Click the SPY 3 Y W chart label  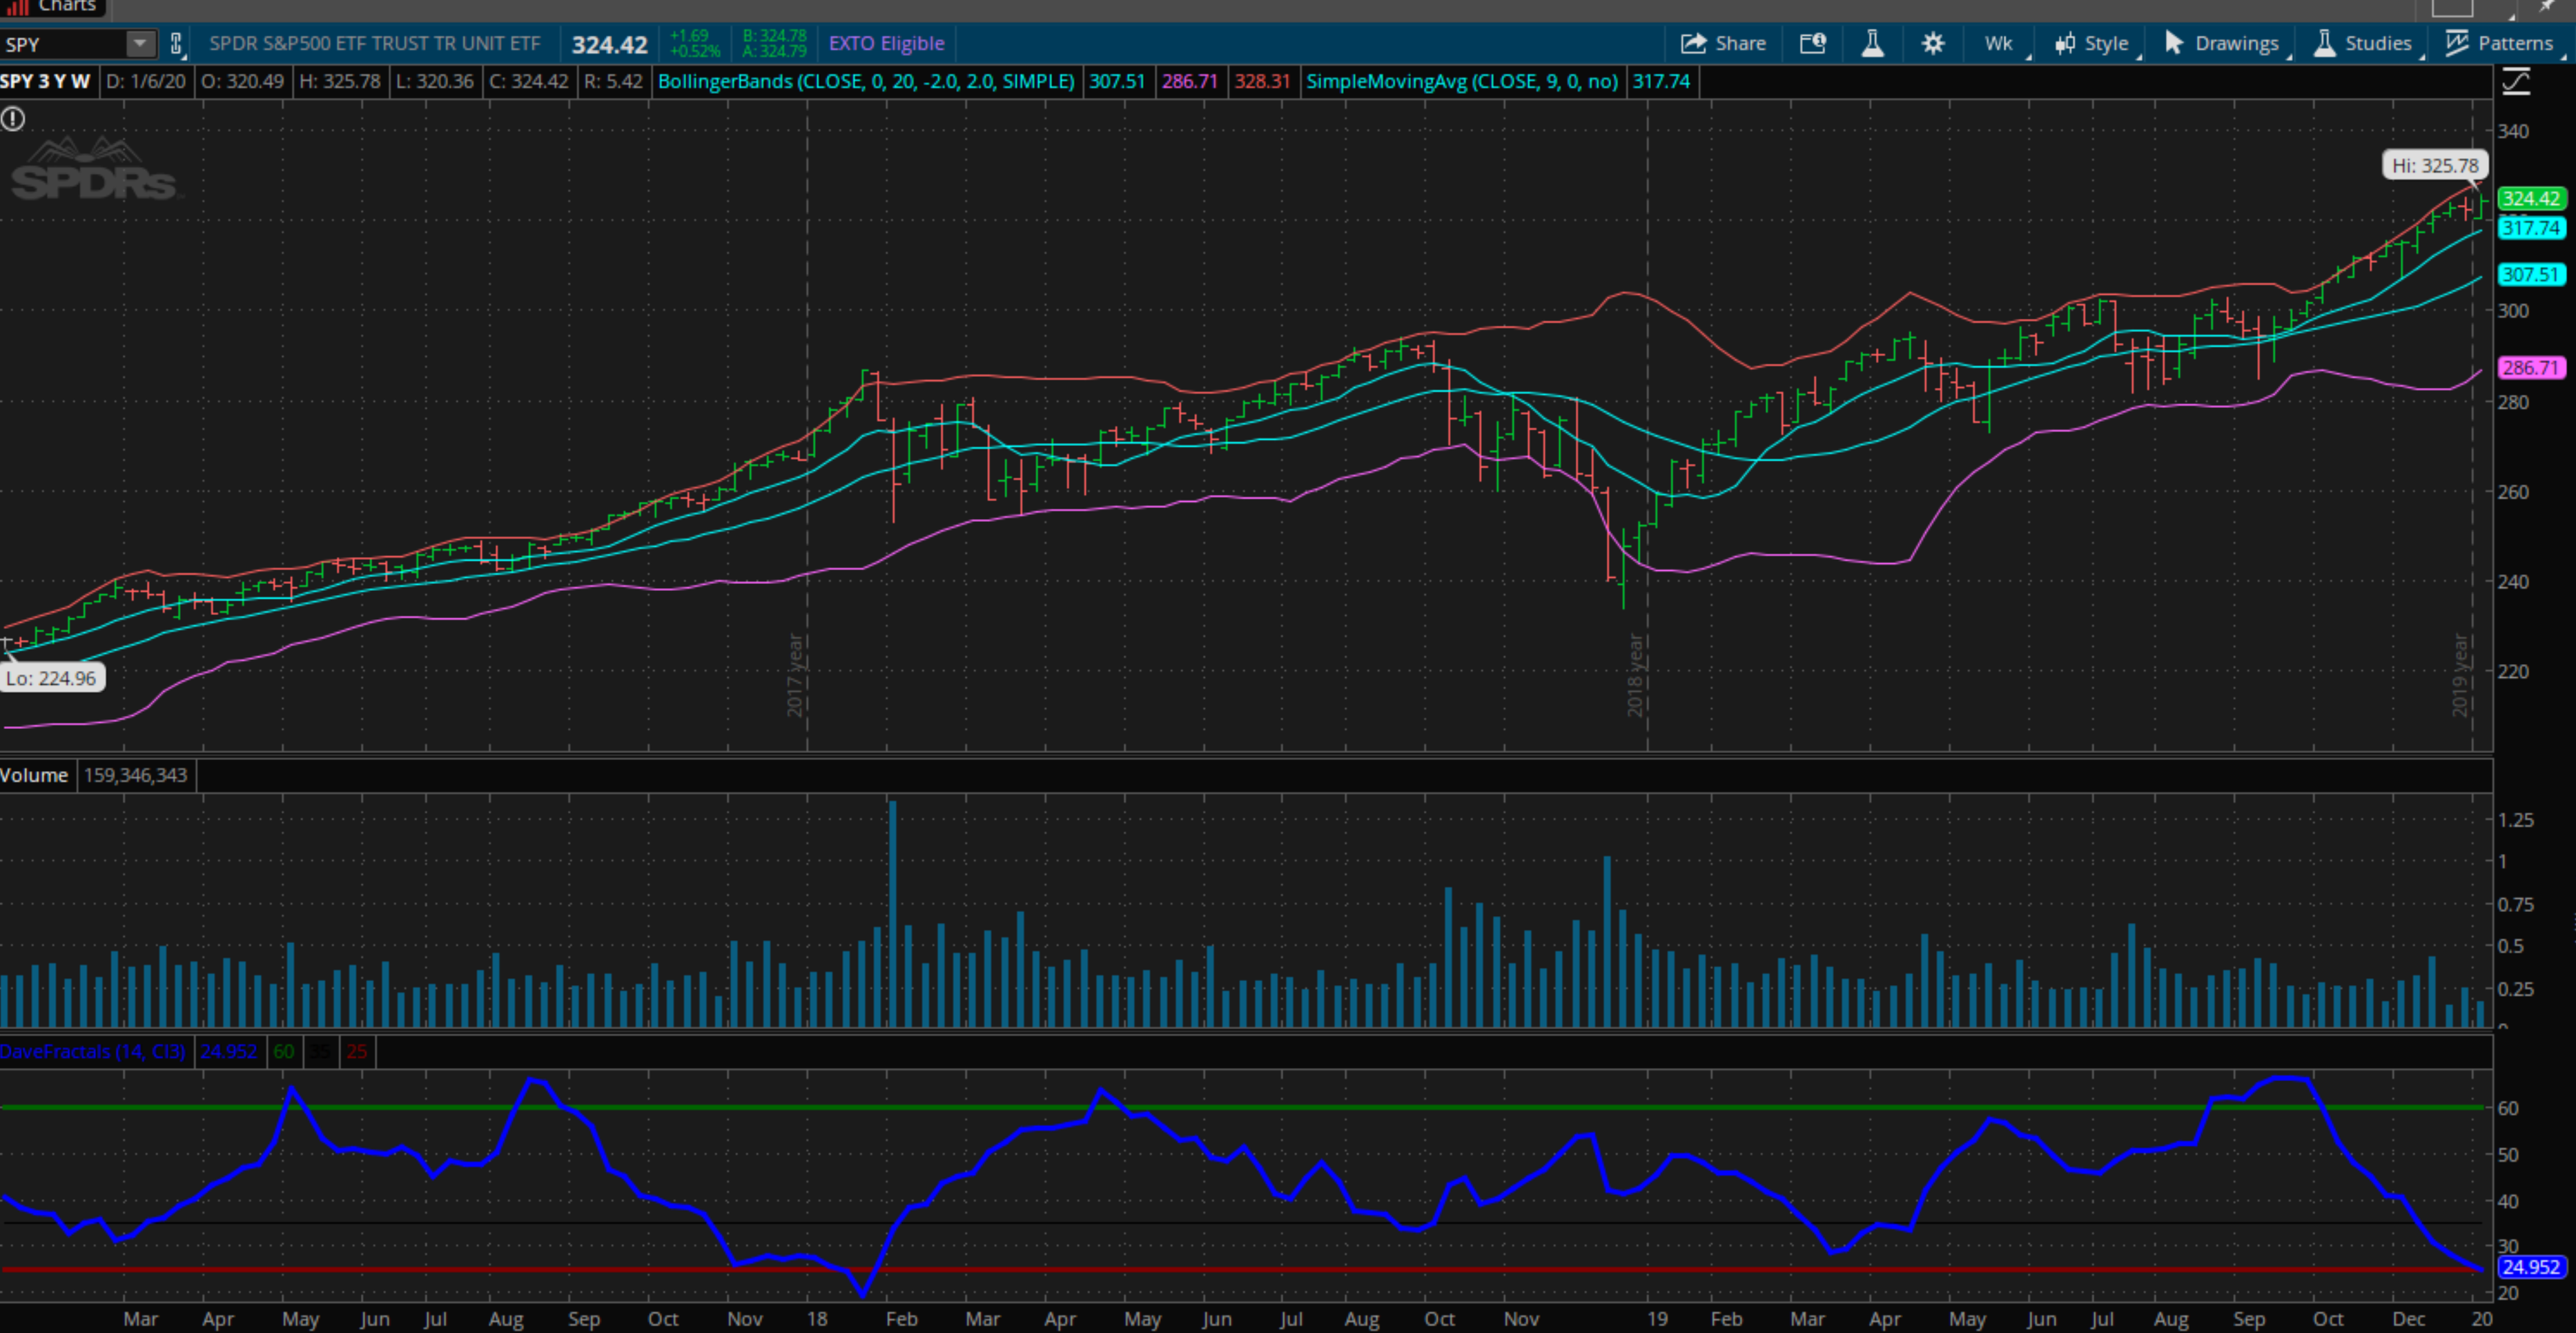click(x=45, y=81)
